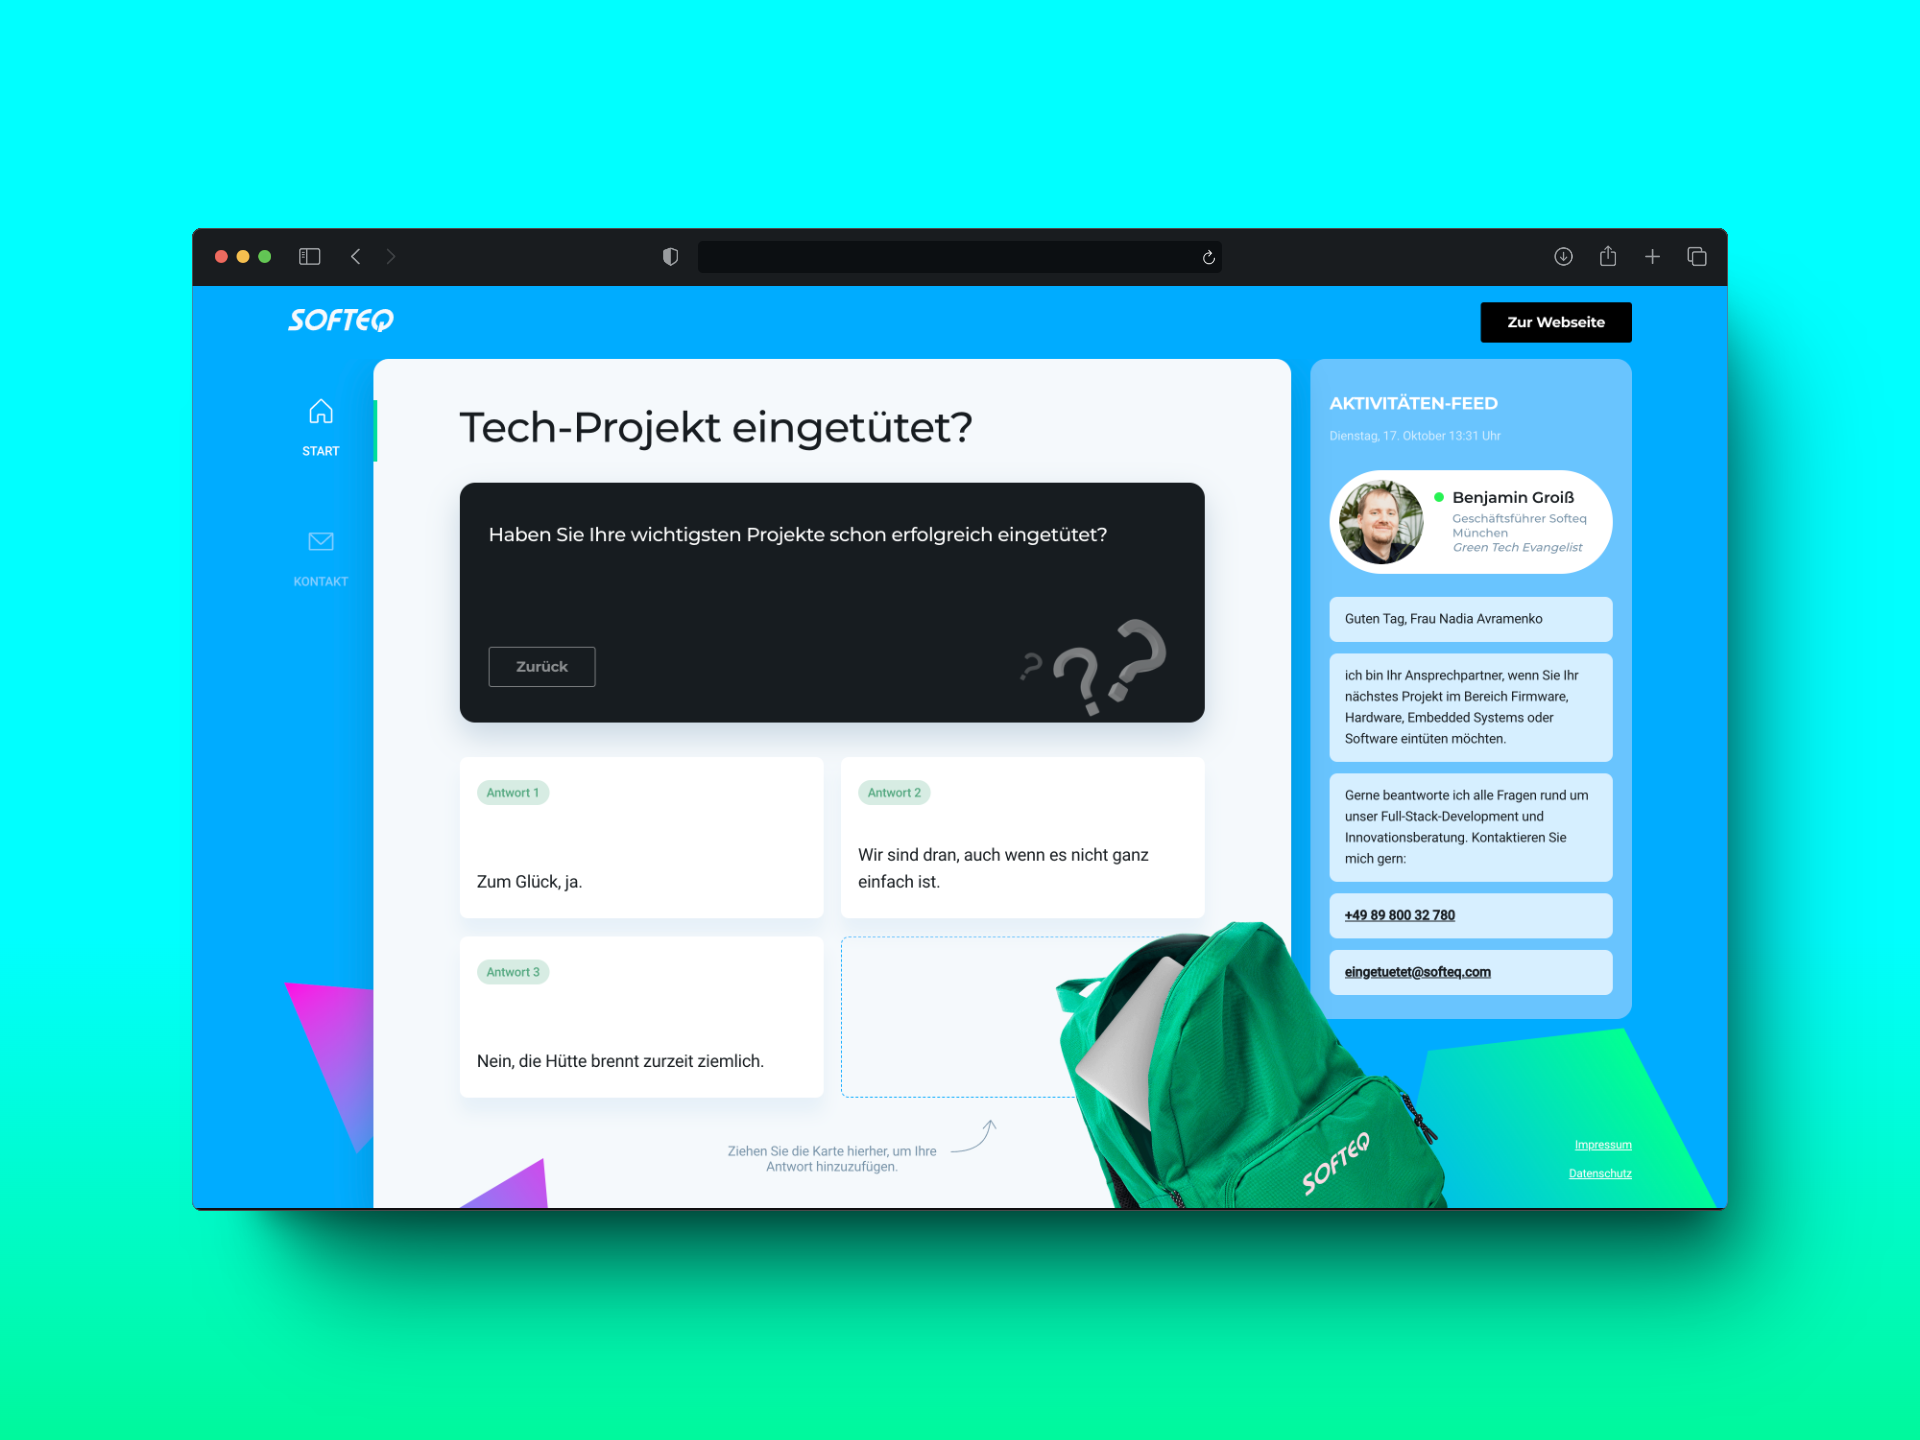Click the 'Zurück' button on the question card

click(x=541, y=666)
